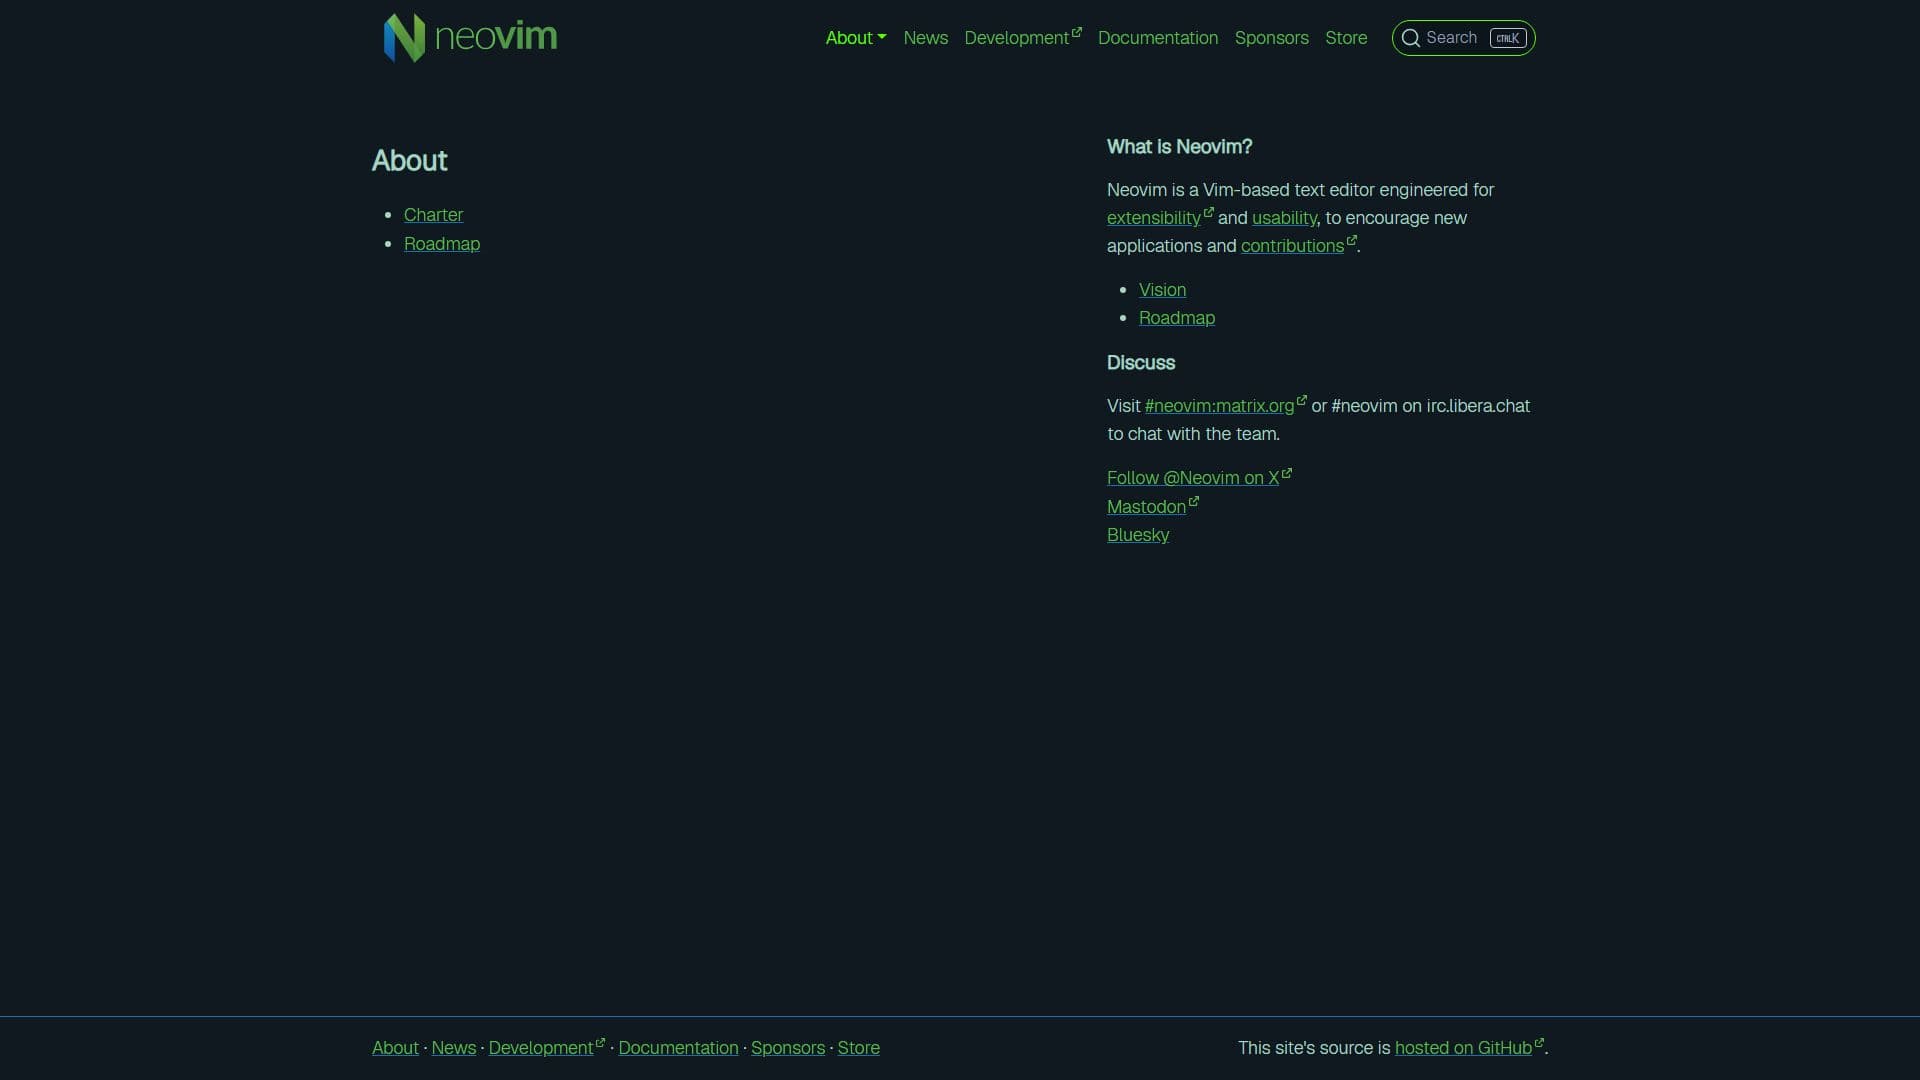
Task: Focus the Search field in the header
Action: click(x=1463, y=38)
